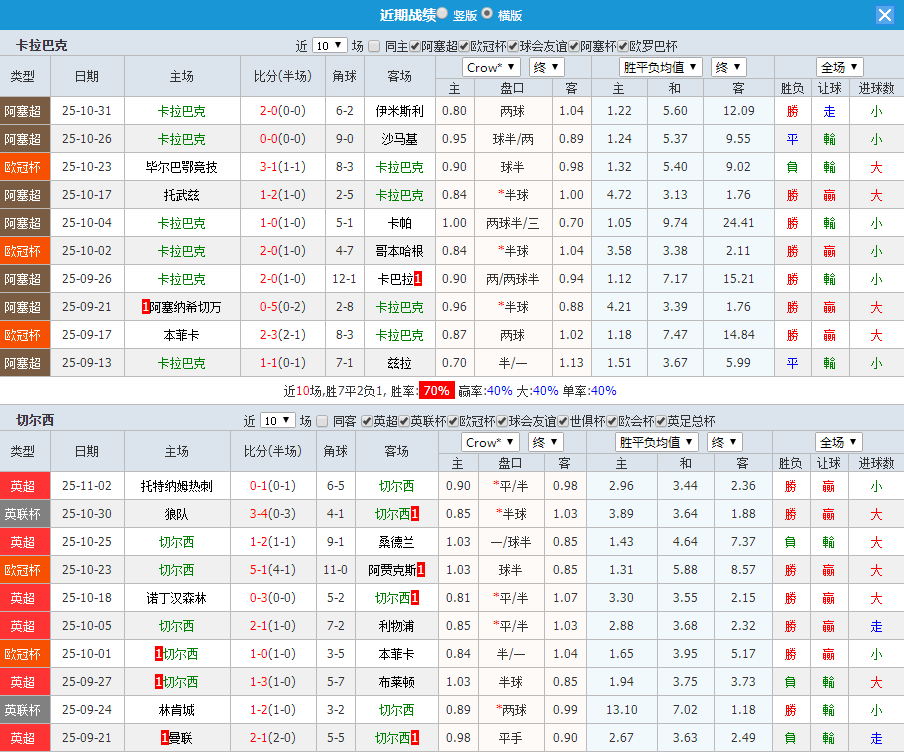Click the 利物浦 away team link
Viewport: 904px width, 753px height.
(395, 626)
